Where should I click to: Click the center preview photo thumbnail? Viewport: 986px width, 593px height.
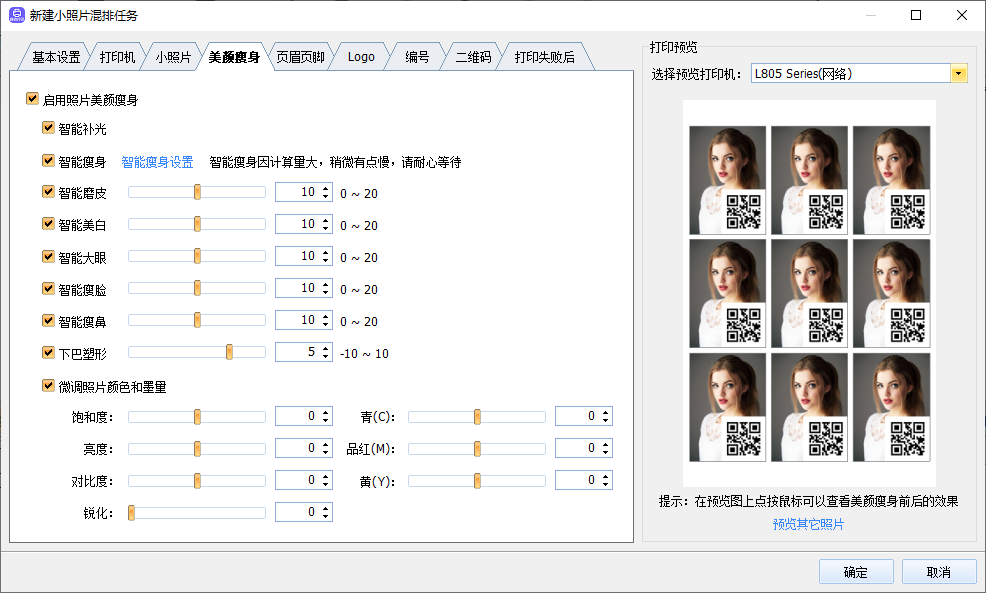[809, 293]
